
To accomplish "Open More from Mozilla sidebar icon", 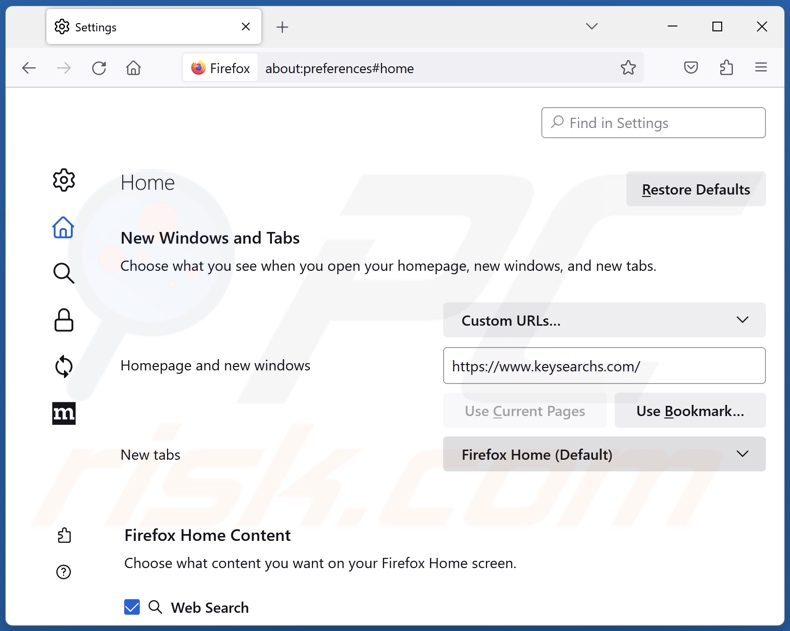I will (63, 413).
